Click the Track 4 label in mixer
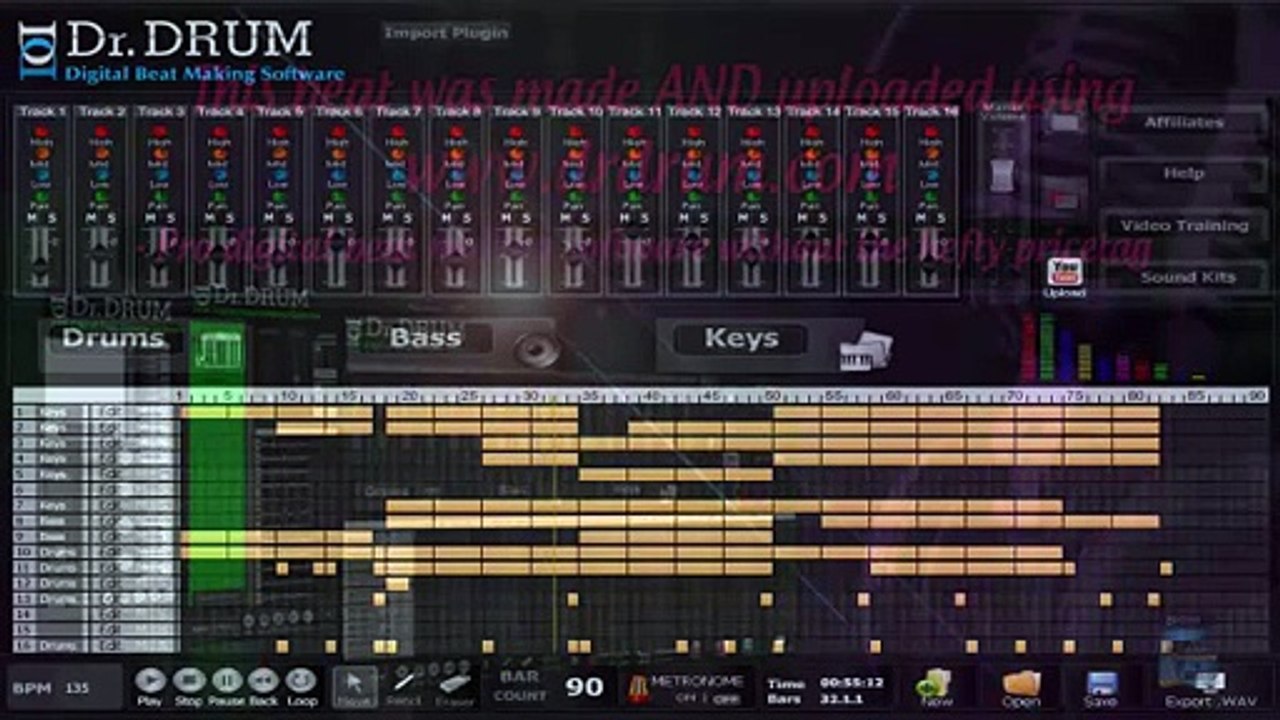Viewport: 1280px width, 720px height. 219,111
